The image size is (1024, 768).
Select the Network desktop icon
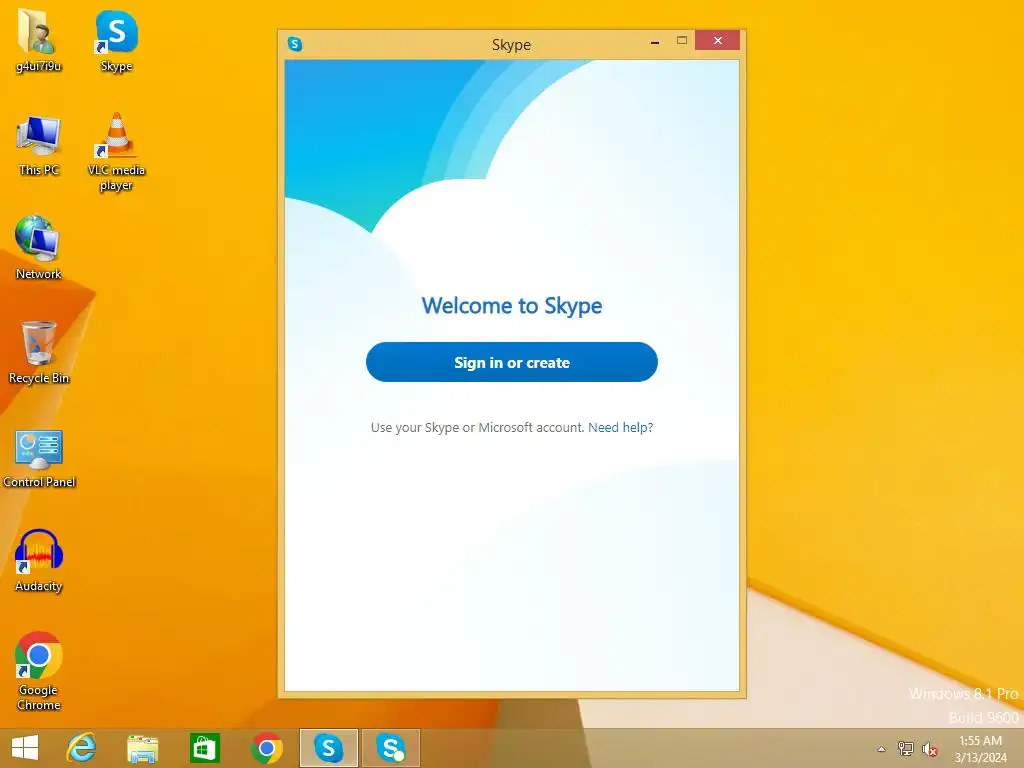pyautogui.click(x=39, y=248)
